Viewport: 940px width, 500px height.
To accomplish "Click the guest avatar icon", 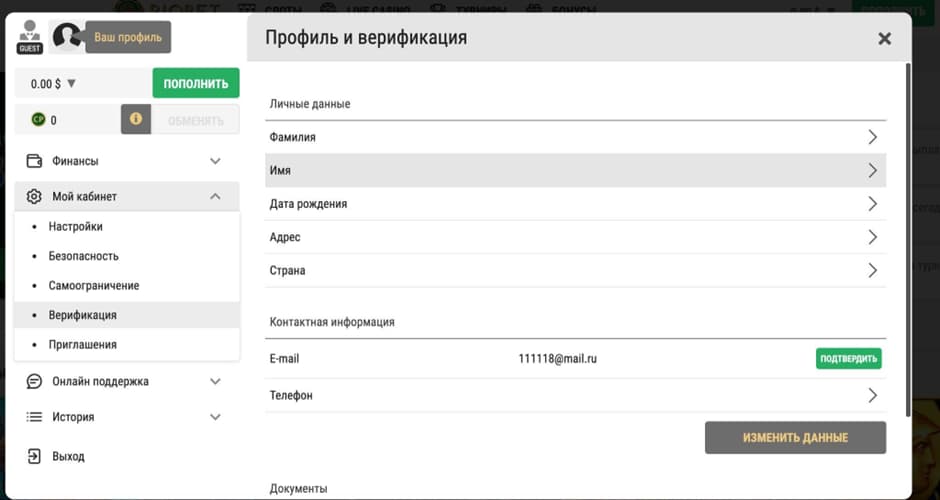I will tap(30, 36).
